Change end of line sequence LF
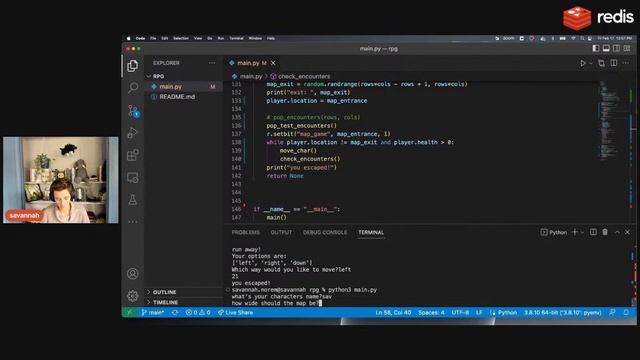 (479, 313)
